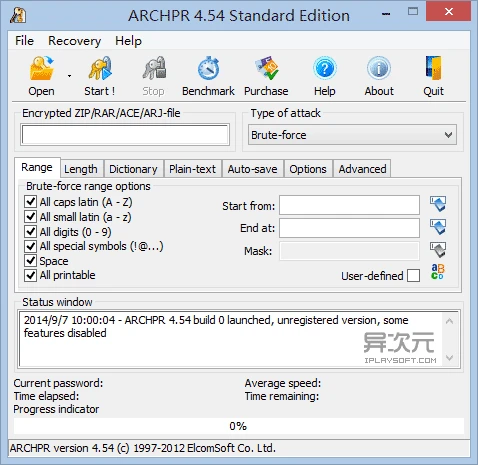478x465 pixels.
Task: Click the Status window scroll down arrow
Action: point(449,358)
